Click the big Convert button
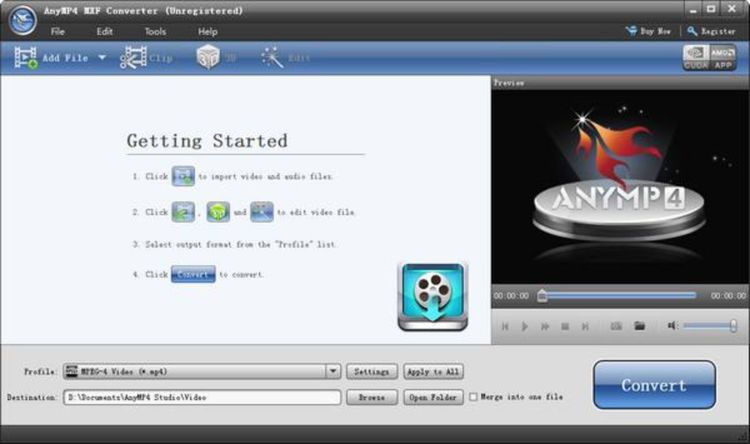 pyautogui.click(x=654, y=385)
